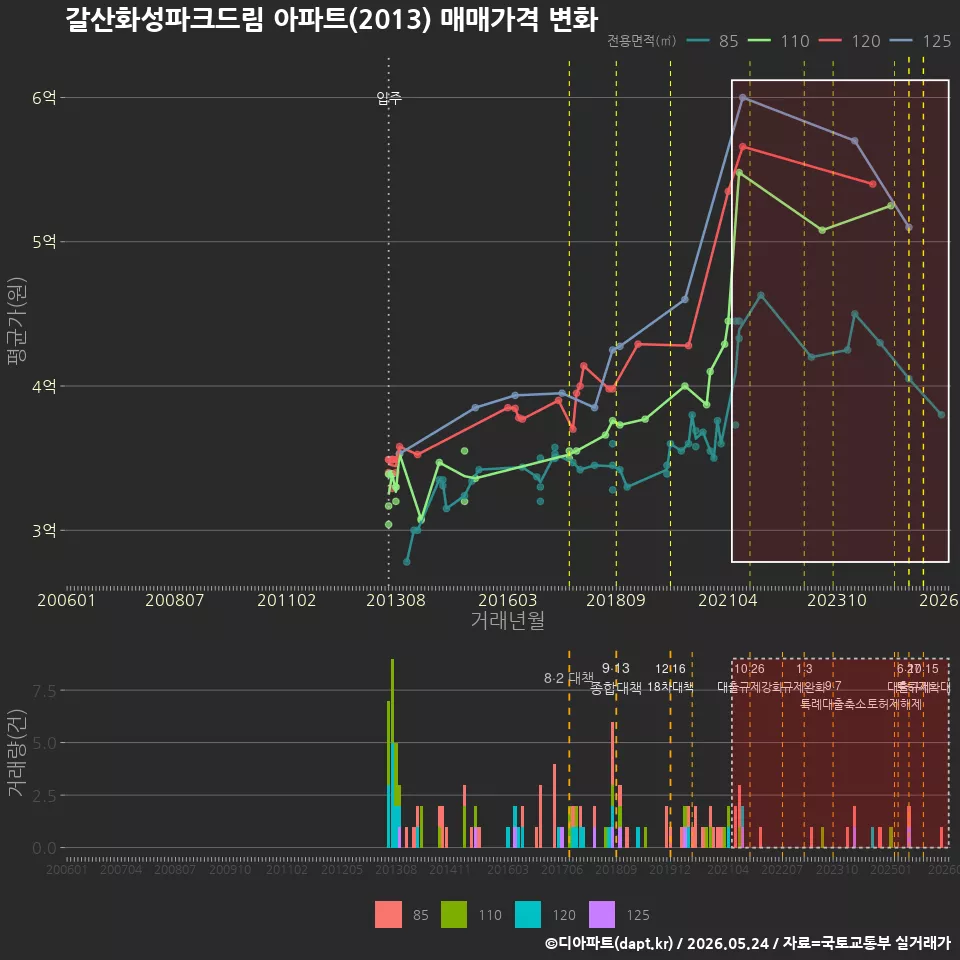Click the 200601 tick label on price chart

click(66, 600)
